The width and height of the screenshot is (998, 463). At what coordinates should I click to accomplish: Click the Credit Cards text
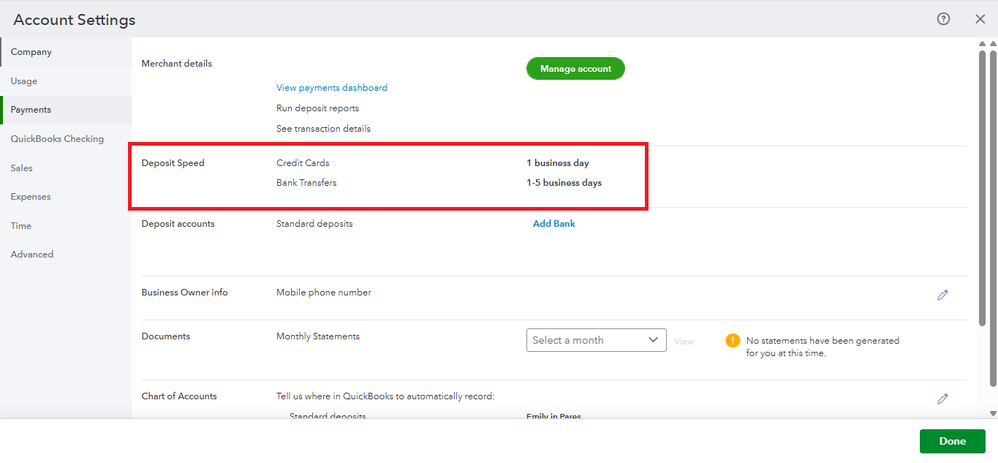[x=303, y=163]
